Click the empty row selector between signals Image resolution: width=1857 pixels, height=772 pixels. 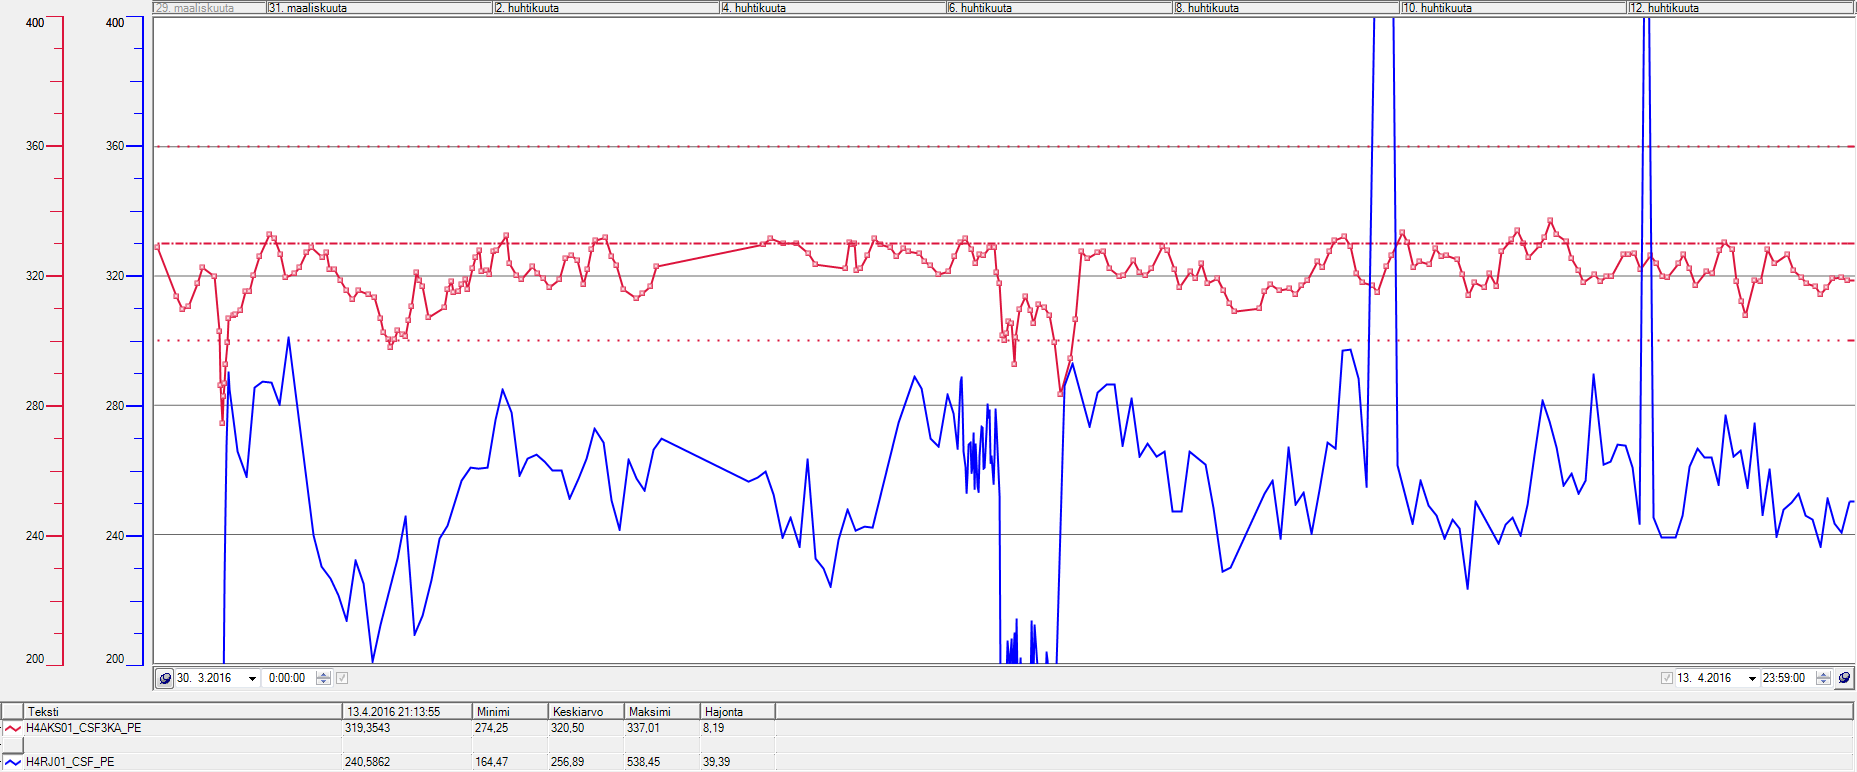(x=12, y=745)
